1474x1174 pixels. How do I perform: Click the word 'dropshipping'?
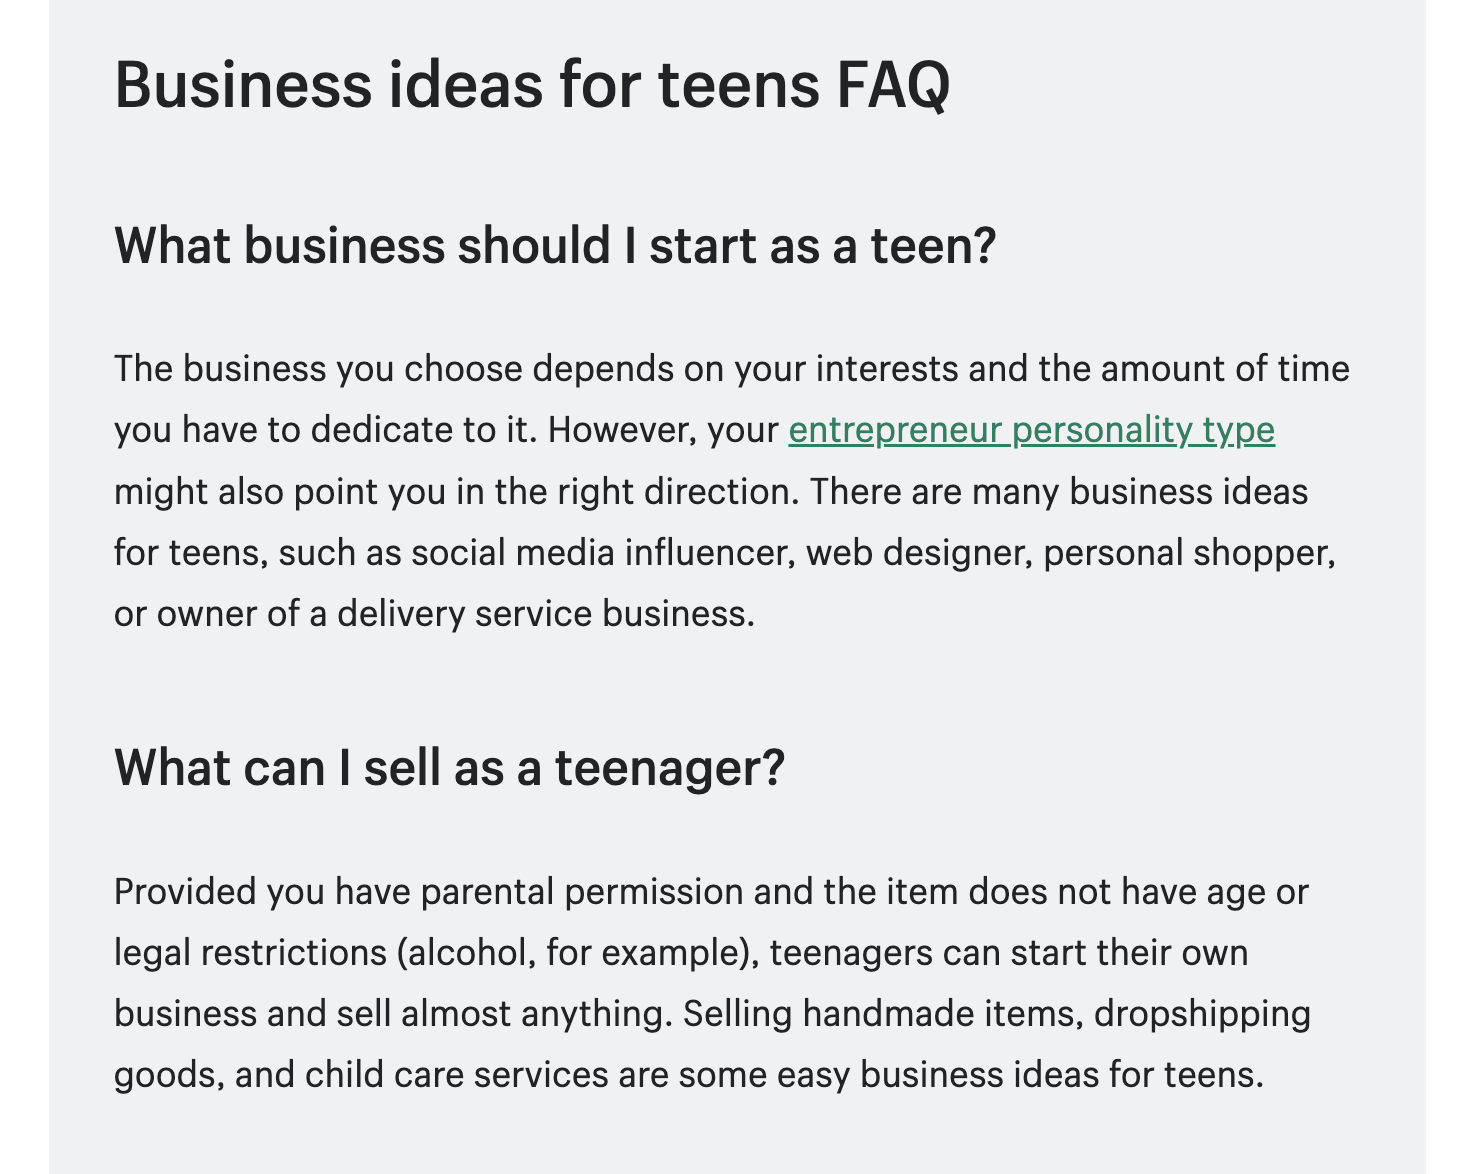click(1202, 1014)
